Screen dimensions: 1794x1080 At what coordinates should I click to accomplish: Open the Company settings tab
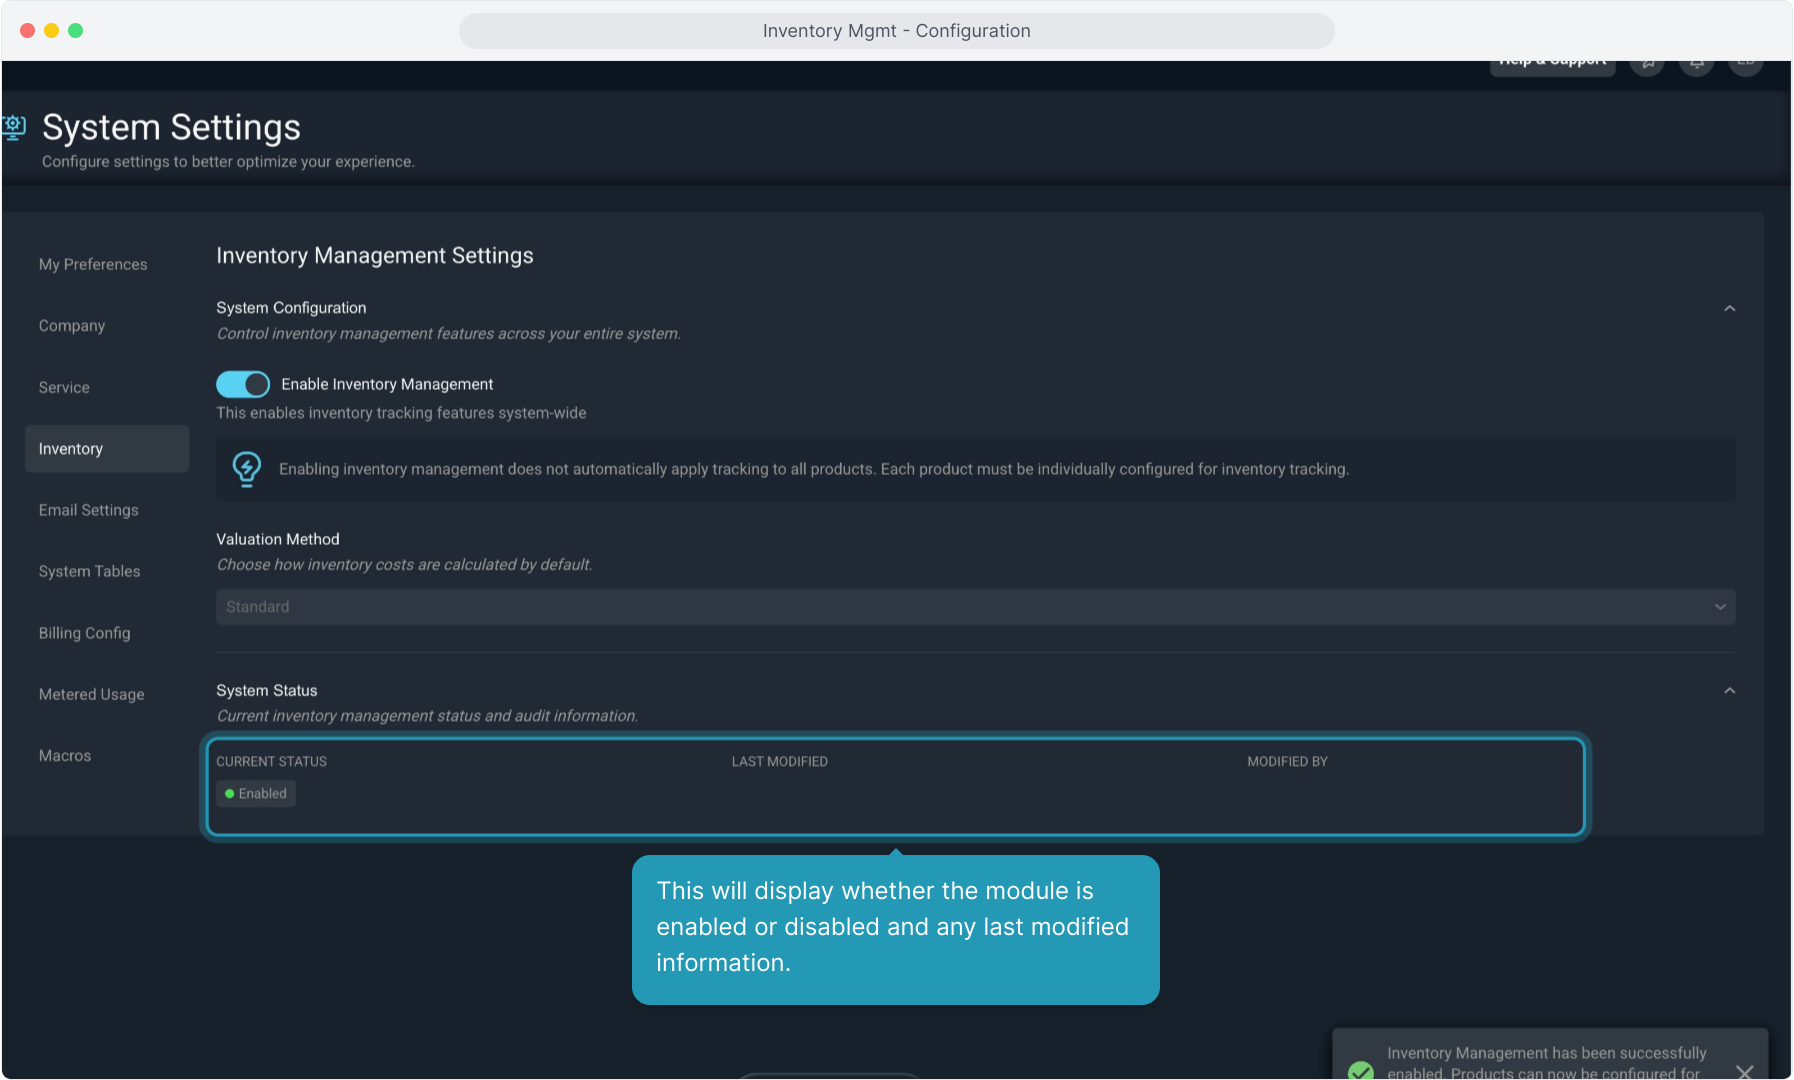[x=72, y=326]
